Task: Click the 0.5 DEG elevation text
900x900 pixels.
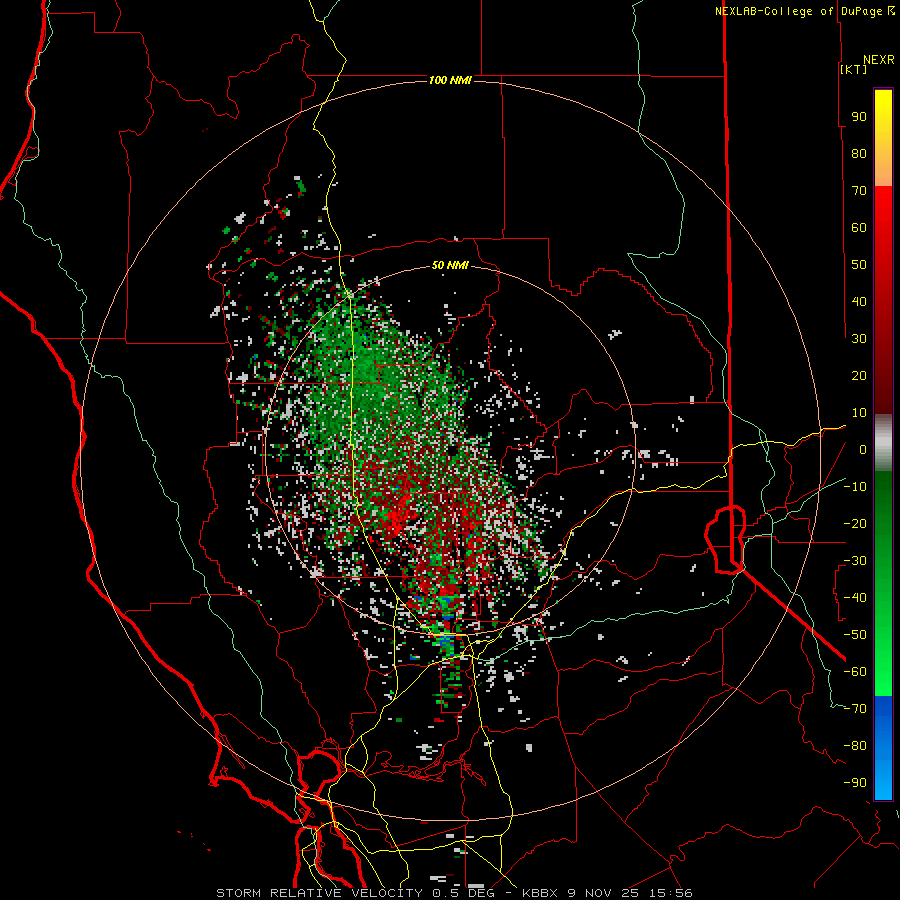Action: [465, 893]
